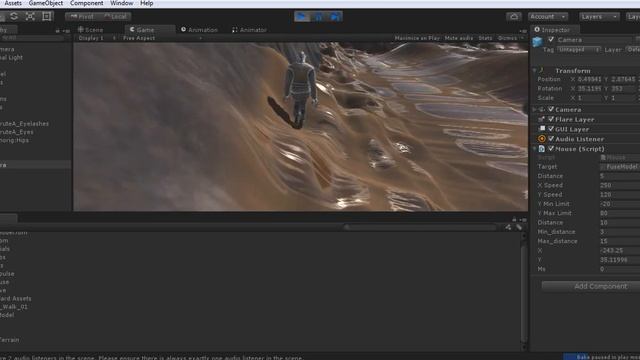Toggle the Camera game object active checkbox
This screenshot has height=360, width=640.
tap(551, 40)
